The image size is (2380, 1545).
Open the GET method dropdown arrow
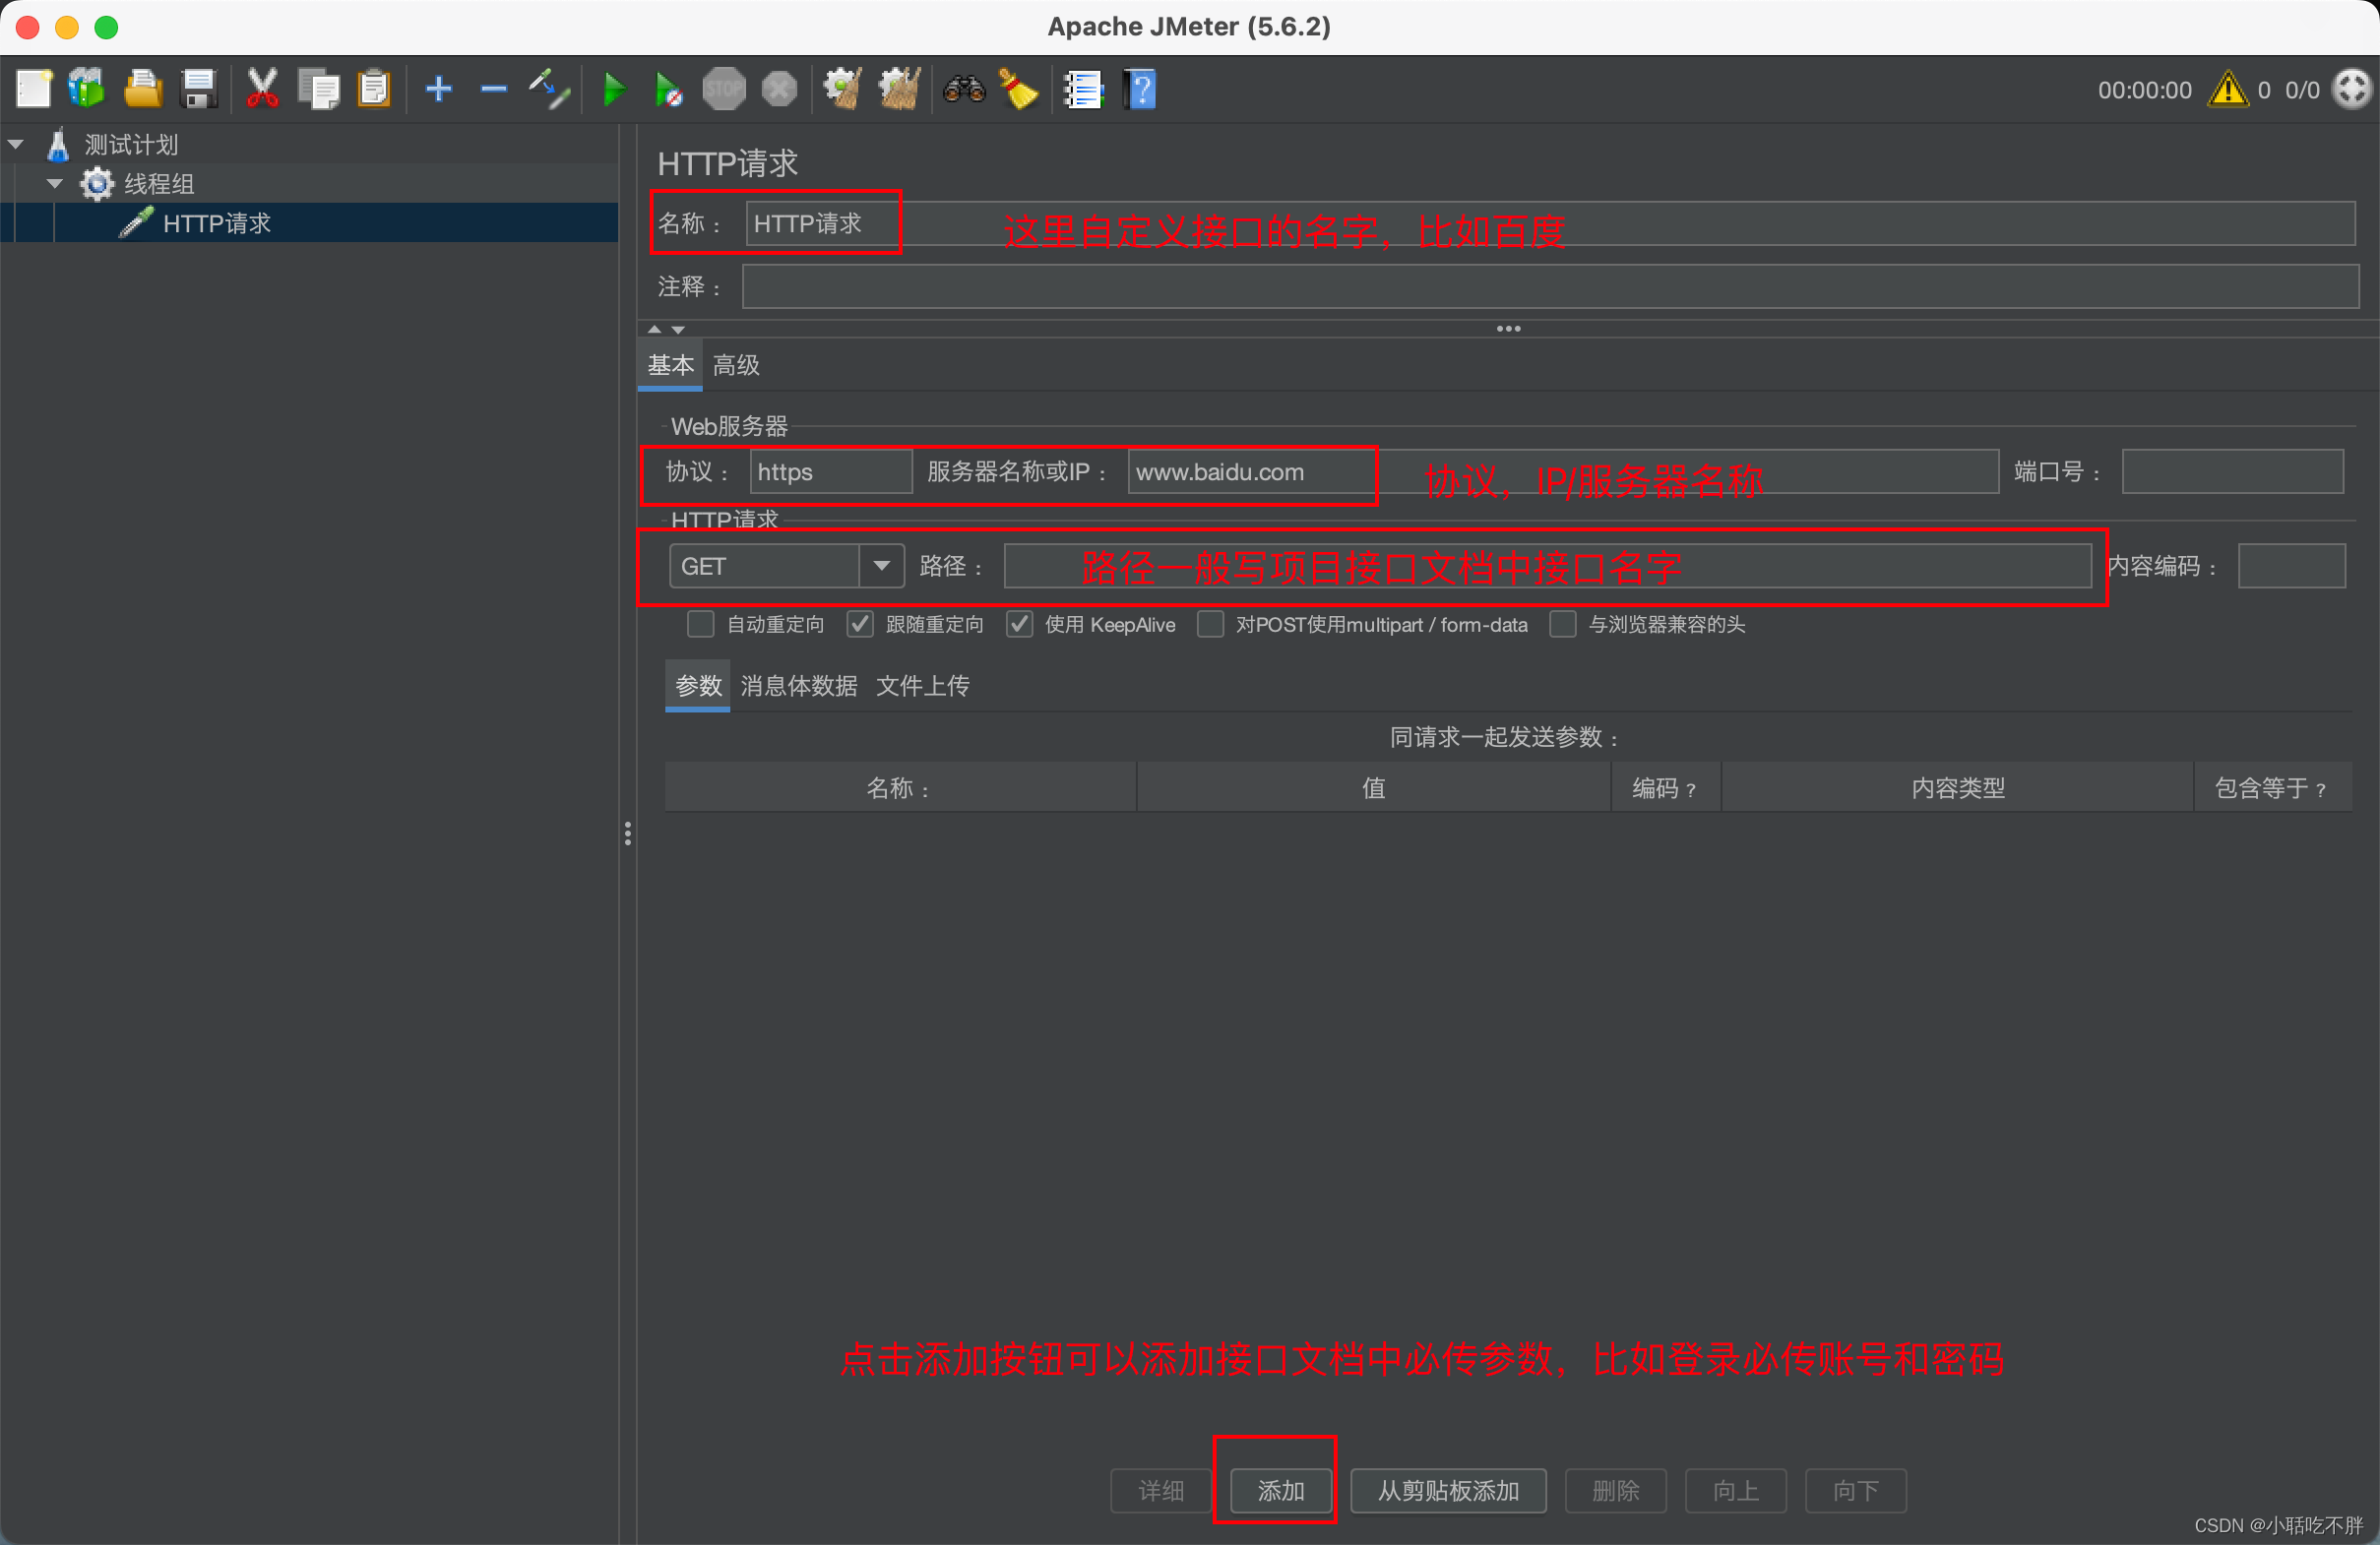coord(881,566)
